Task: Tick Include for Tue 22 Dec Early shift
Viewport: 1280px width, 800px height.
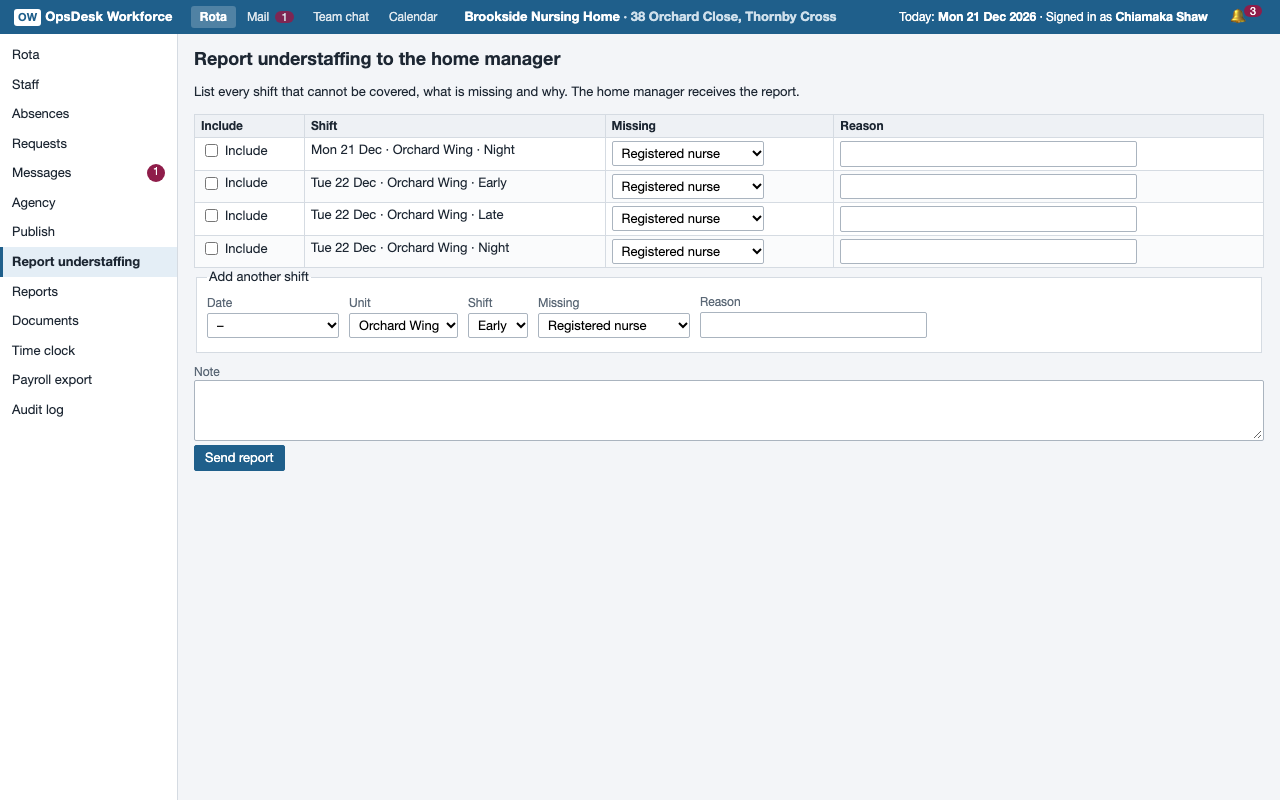Action: point(211,183)
